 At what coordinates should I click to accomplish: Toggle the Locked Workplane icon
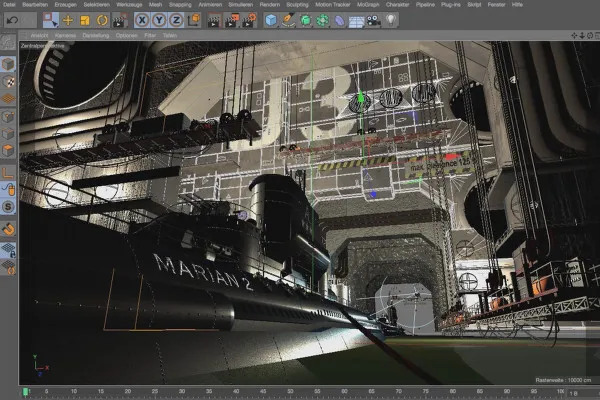(x=8, y=250)
